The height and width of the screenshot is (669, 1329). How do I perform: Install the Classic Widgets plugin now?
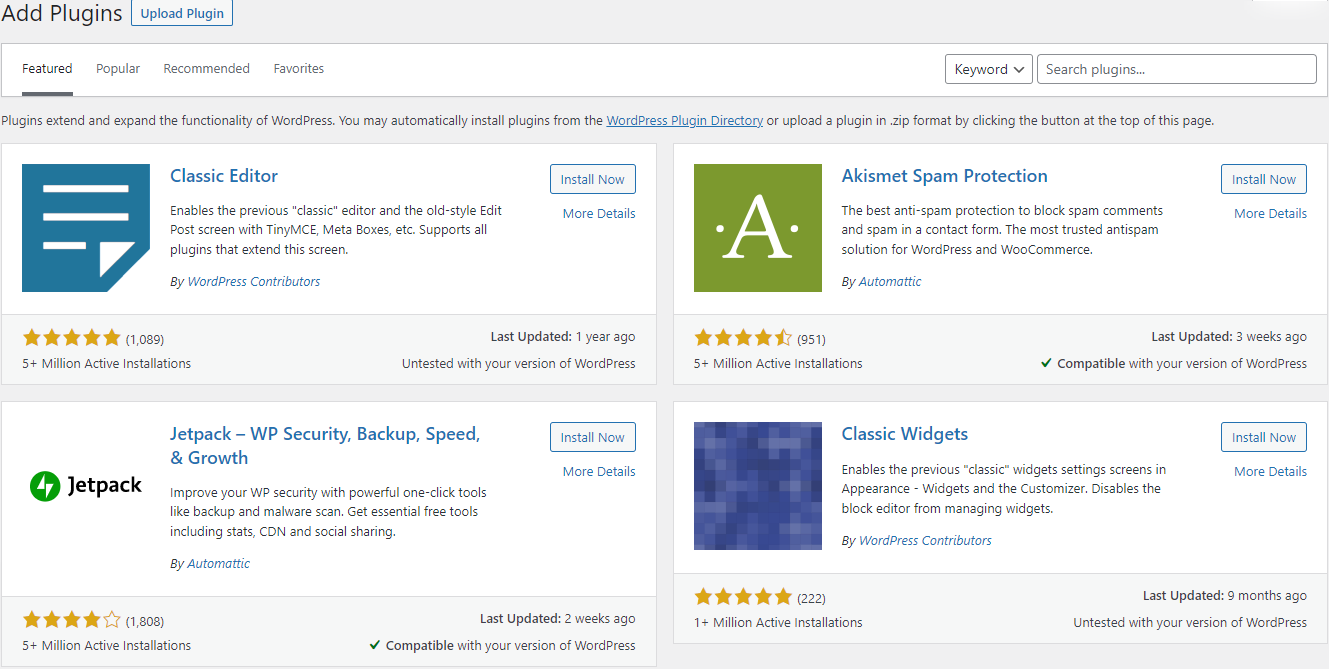coord(1264,437)
